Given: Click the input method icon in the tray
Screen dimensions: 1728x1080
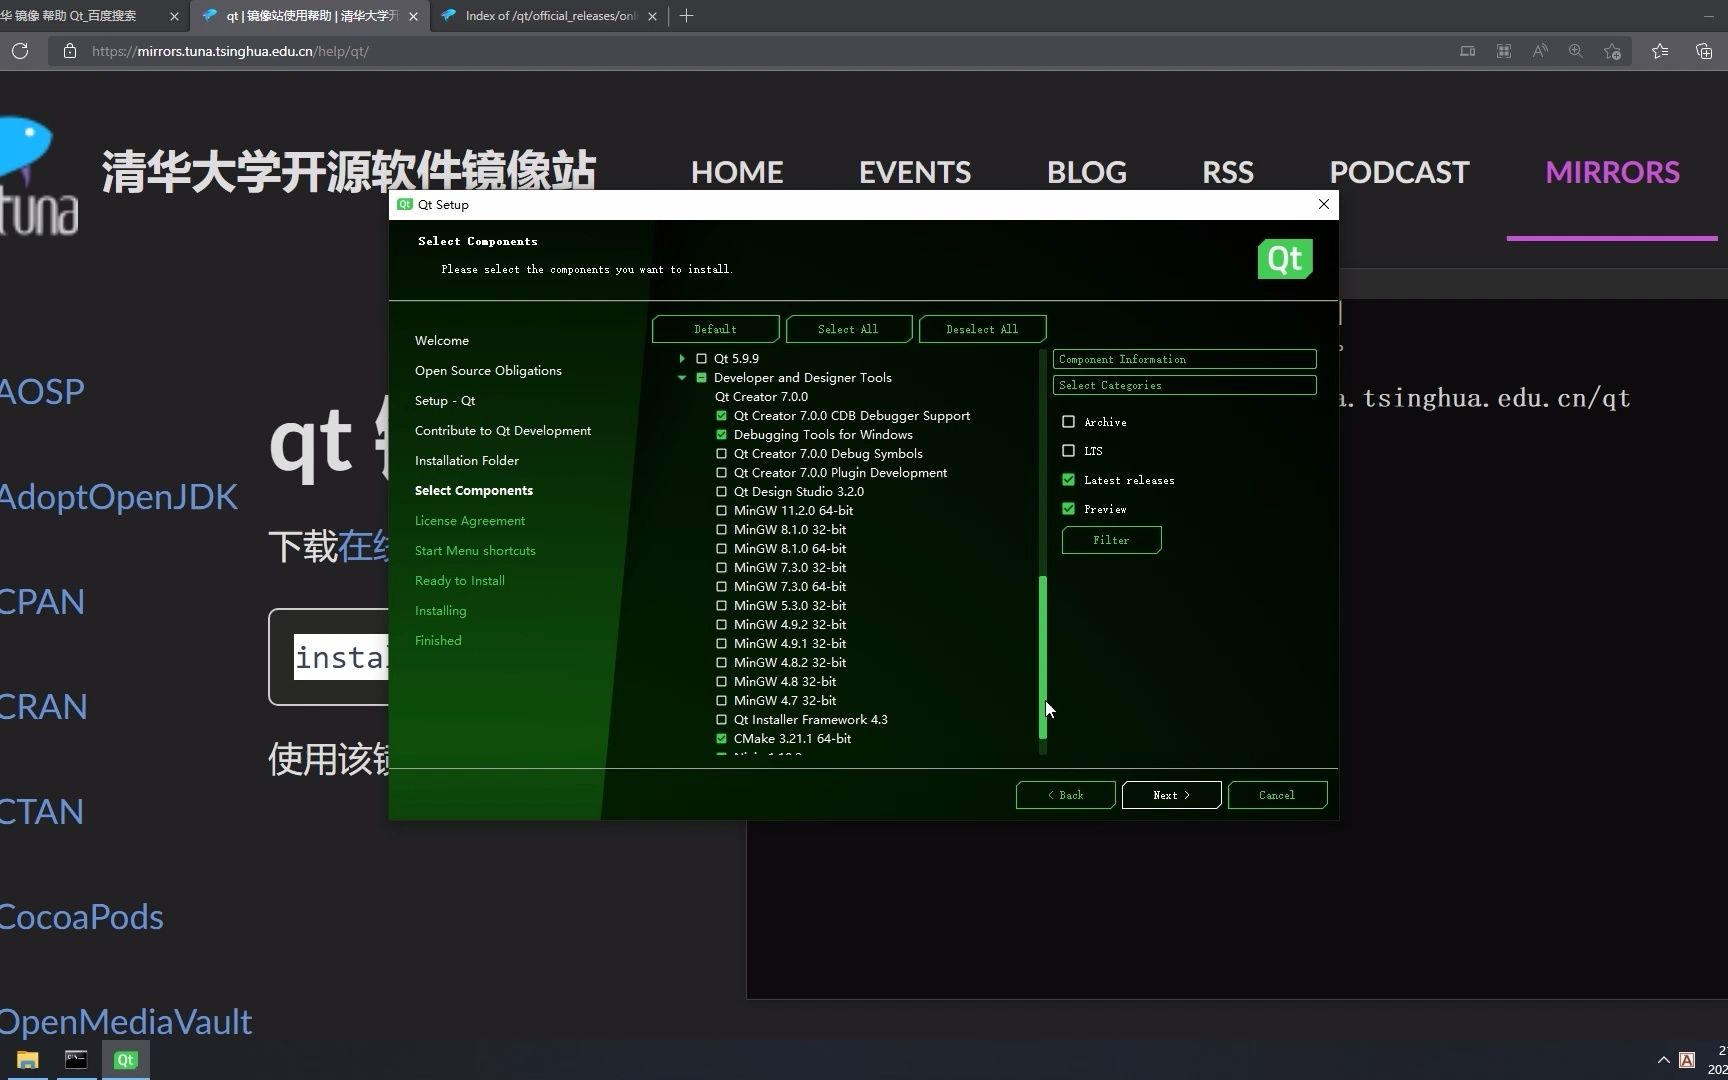Looking at the screenshot, I should point(1687,1060).
